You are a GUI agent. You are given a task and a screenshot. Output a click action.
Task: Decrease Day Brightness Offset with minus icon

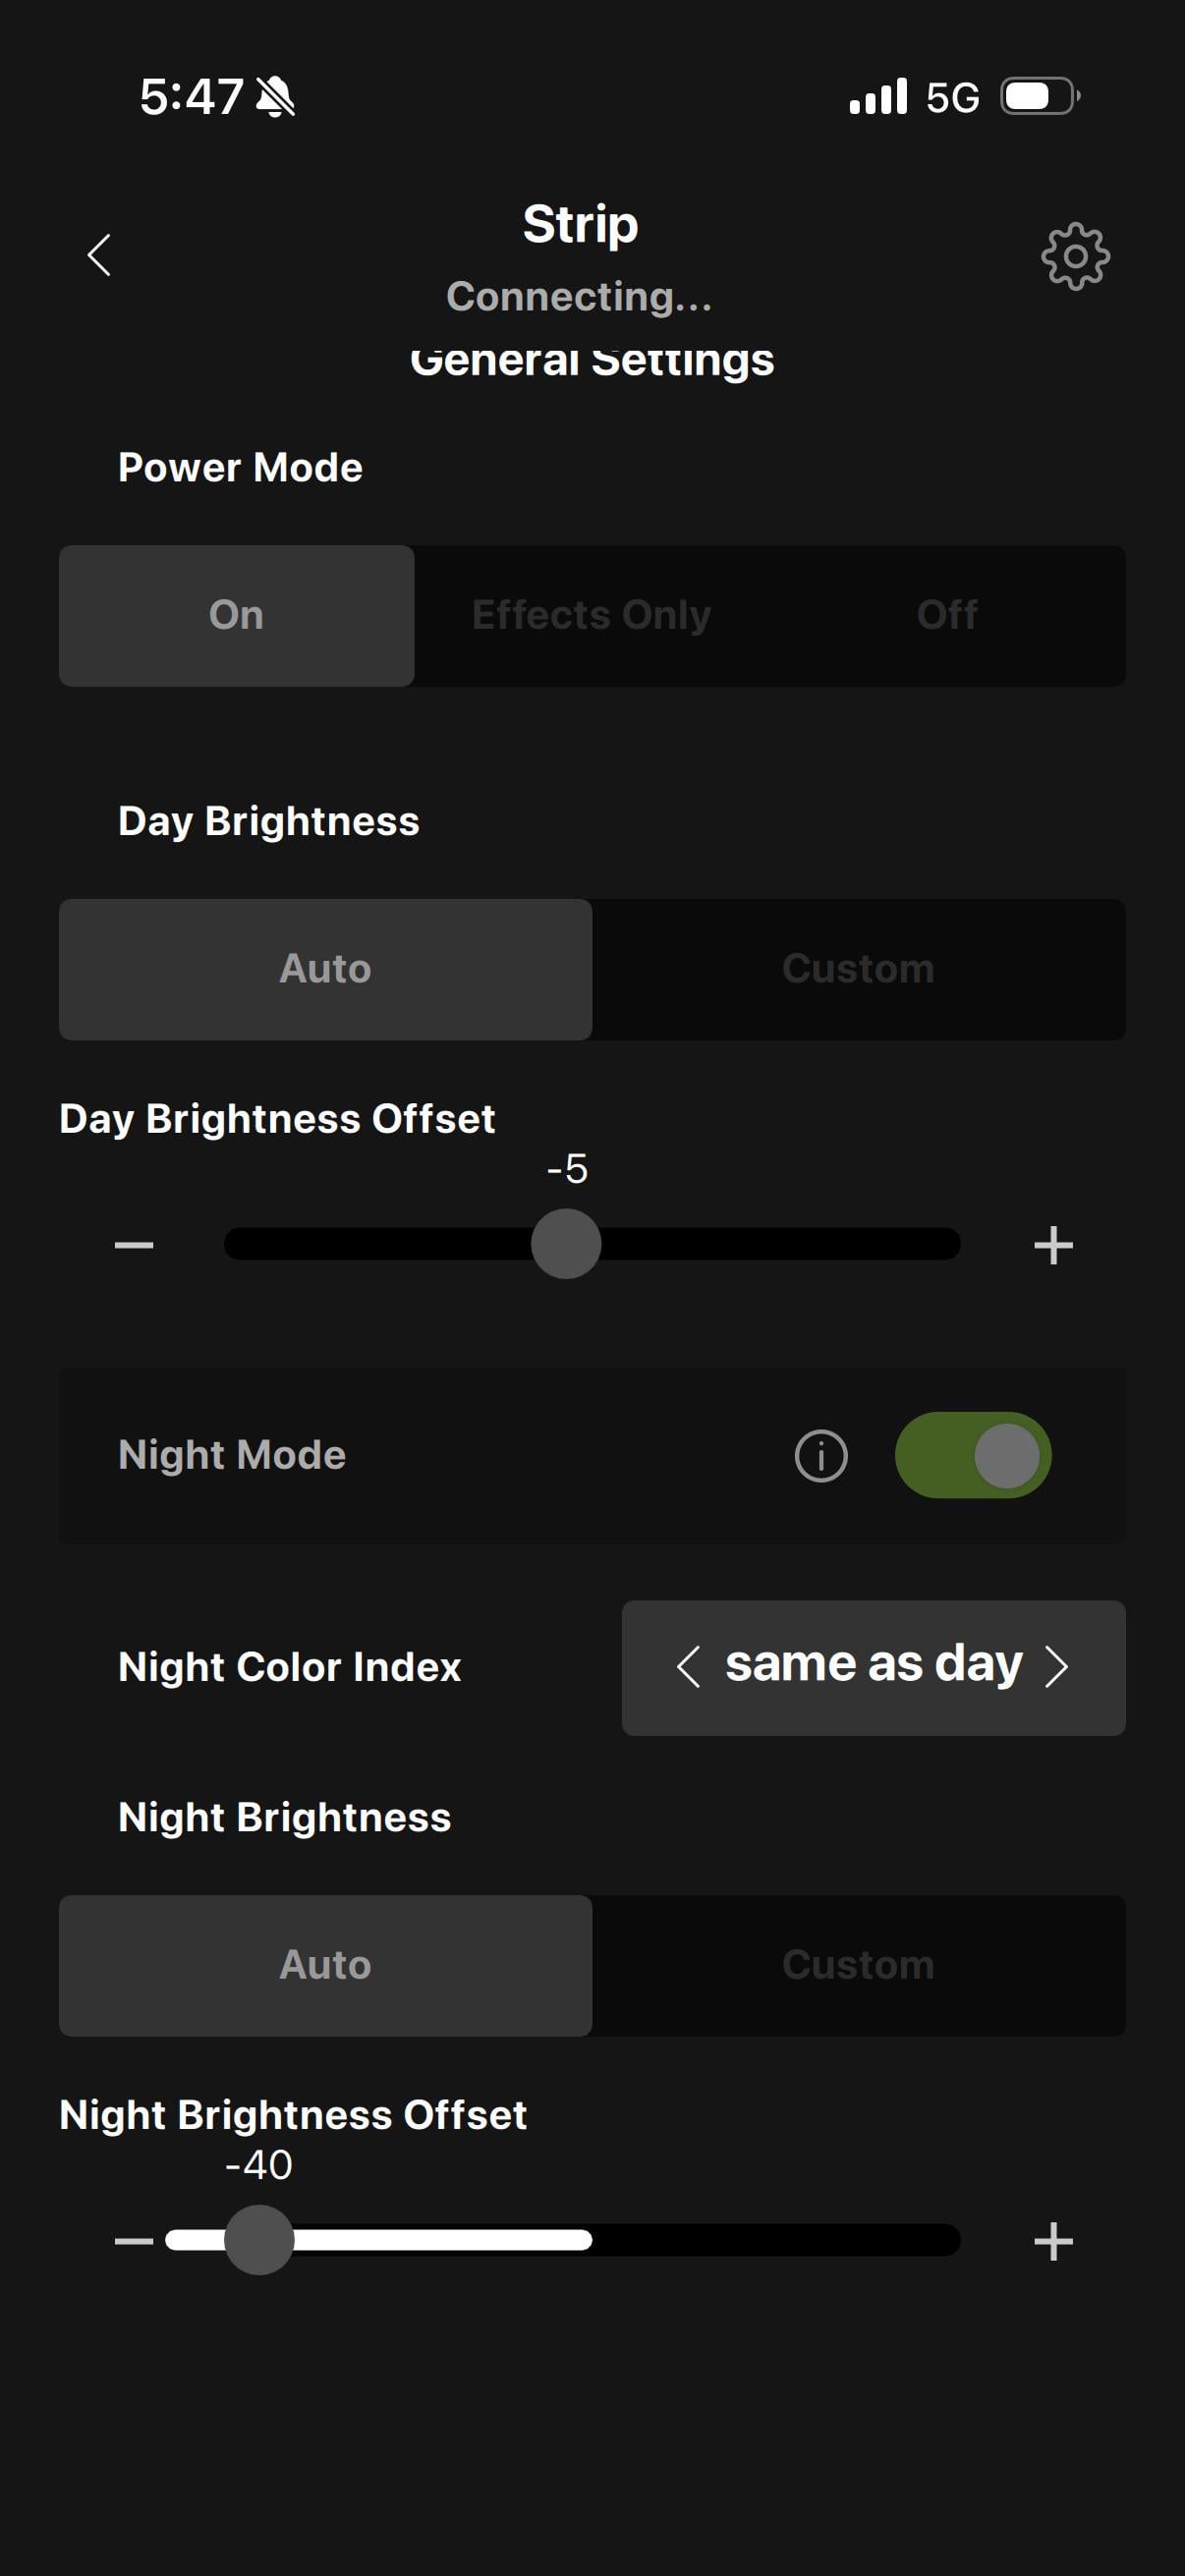[x=134, y=1245]
